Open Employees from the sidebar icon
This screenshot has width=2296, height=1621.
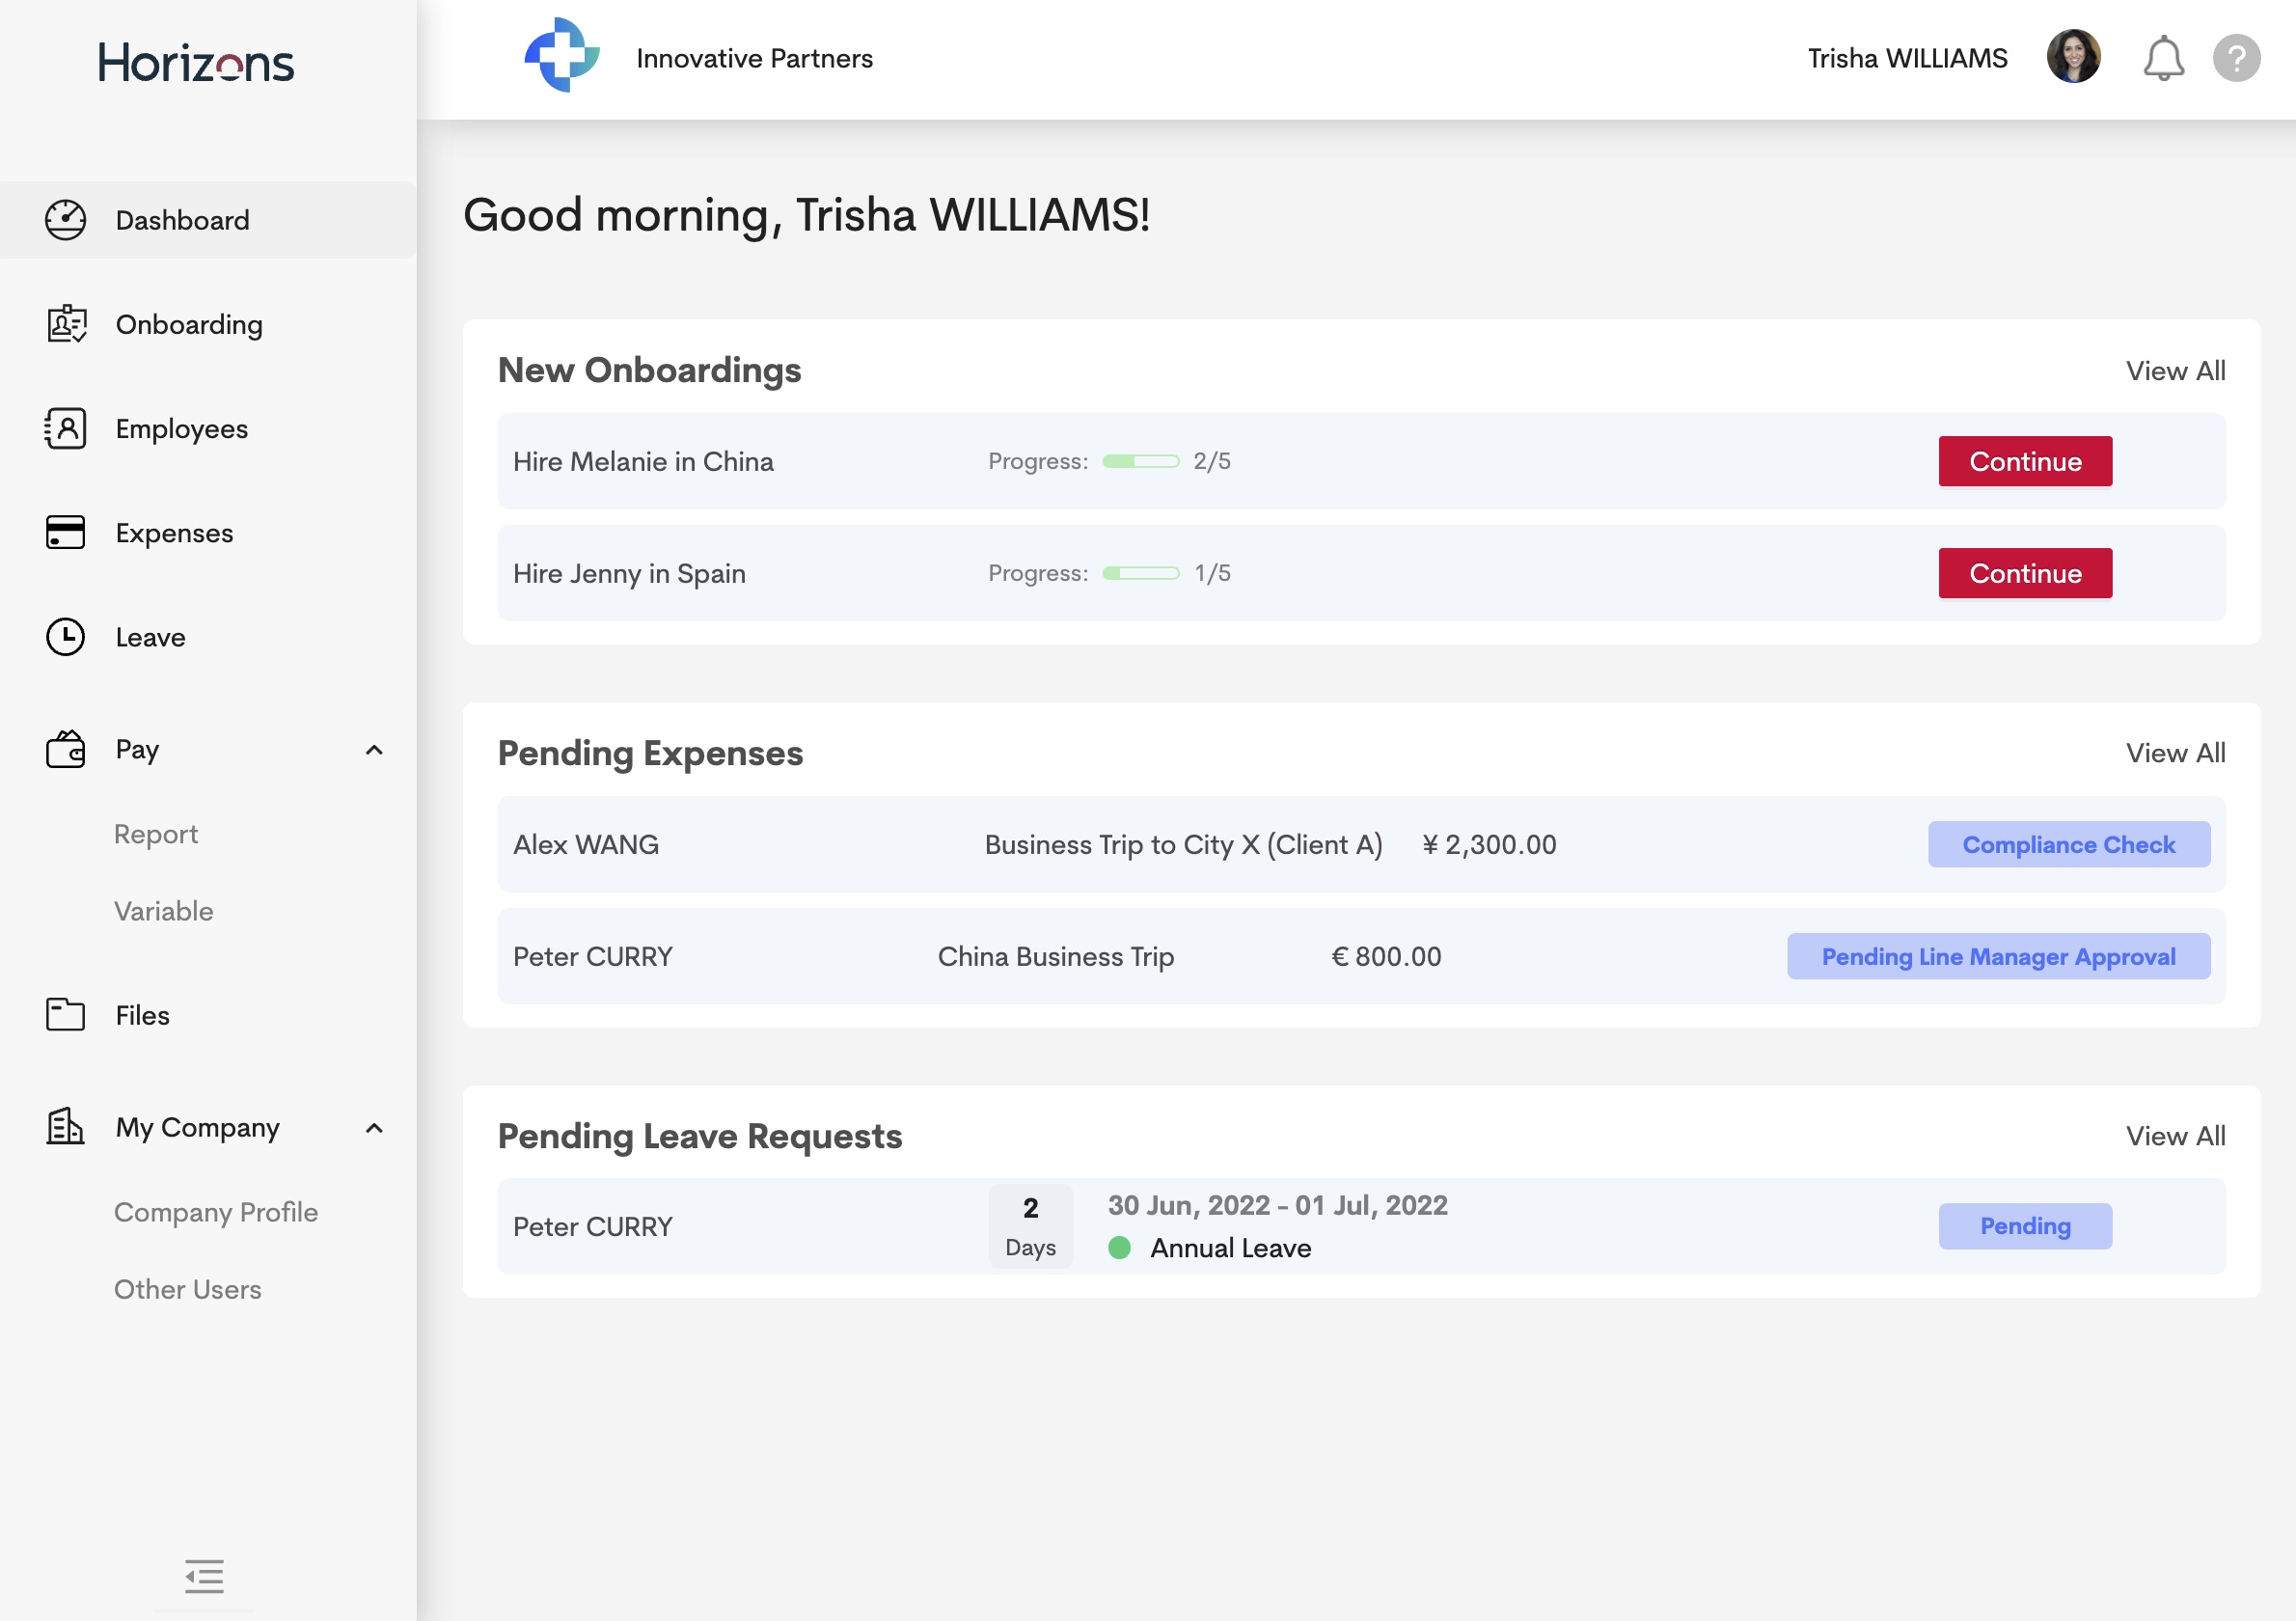pos(64,428)
